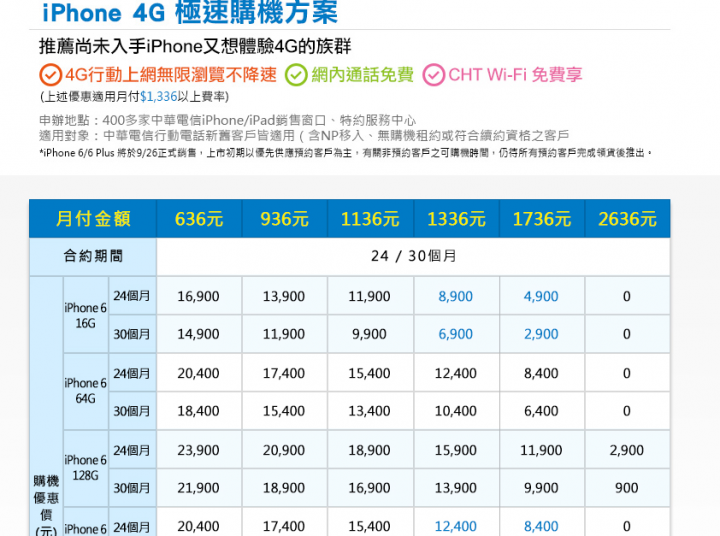Select 12,400 for iPhone 6 64G 24個月, 1336元
This screenshot has height=536, width=720.
click(x=456, y=373)
